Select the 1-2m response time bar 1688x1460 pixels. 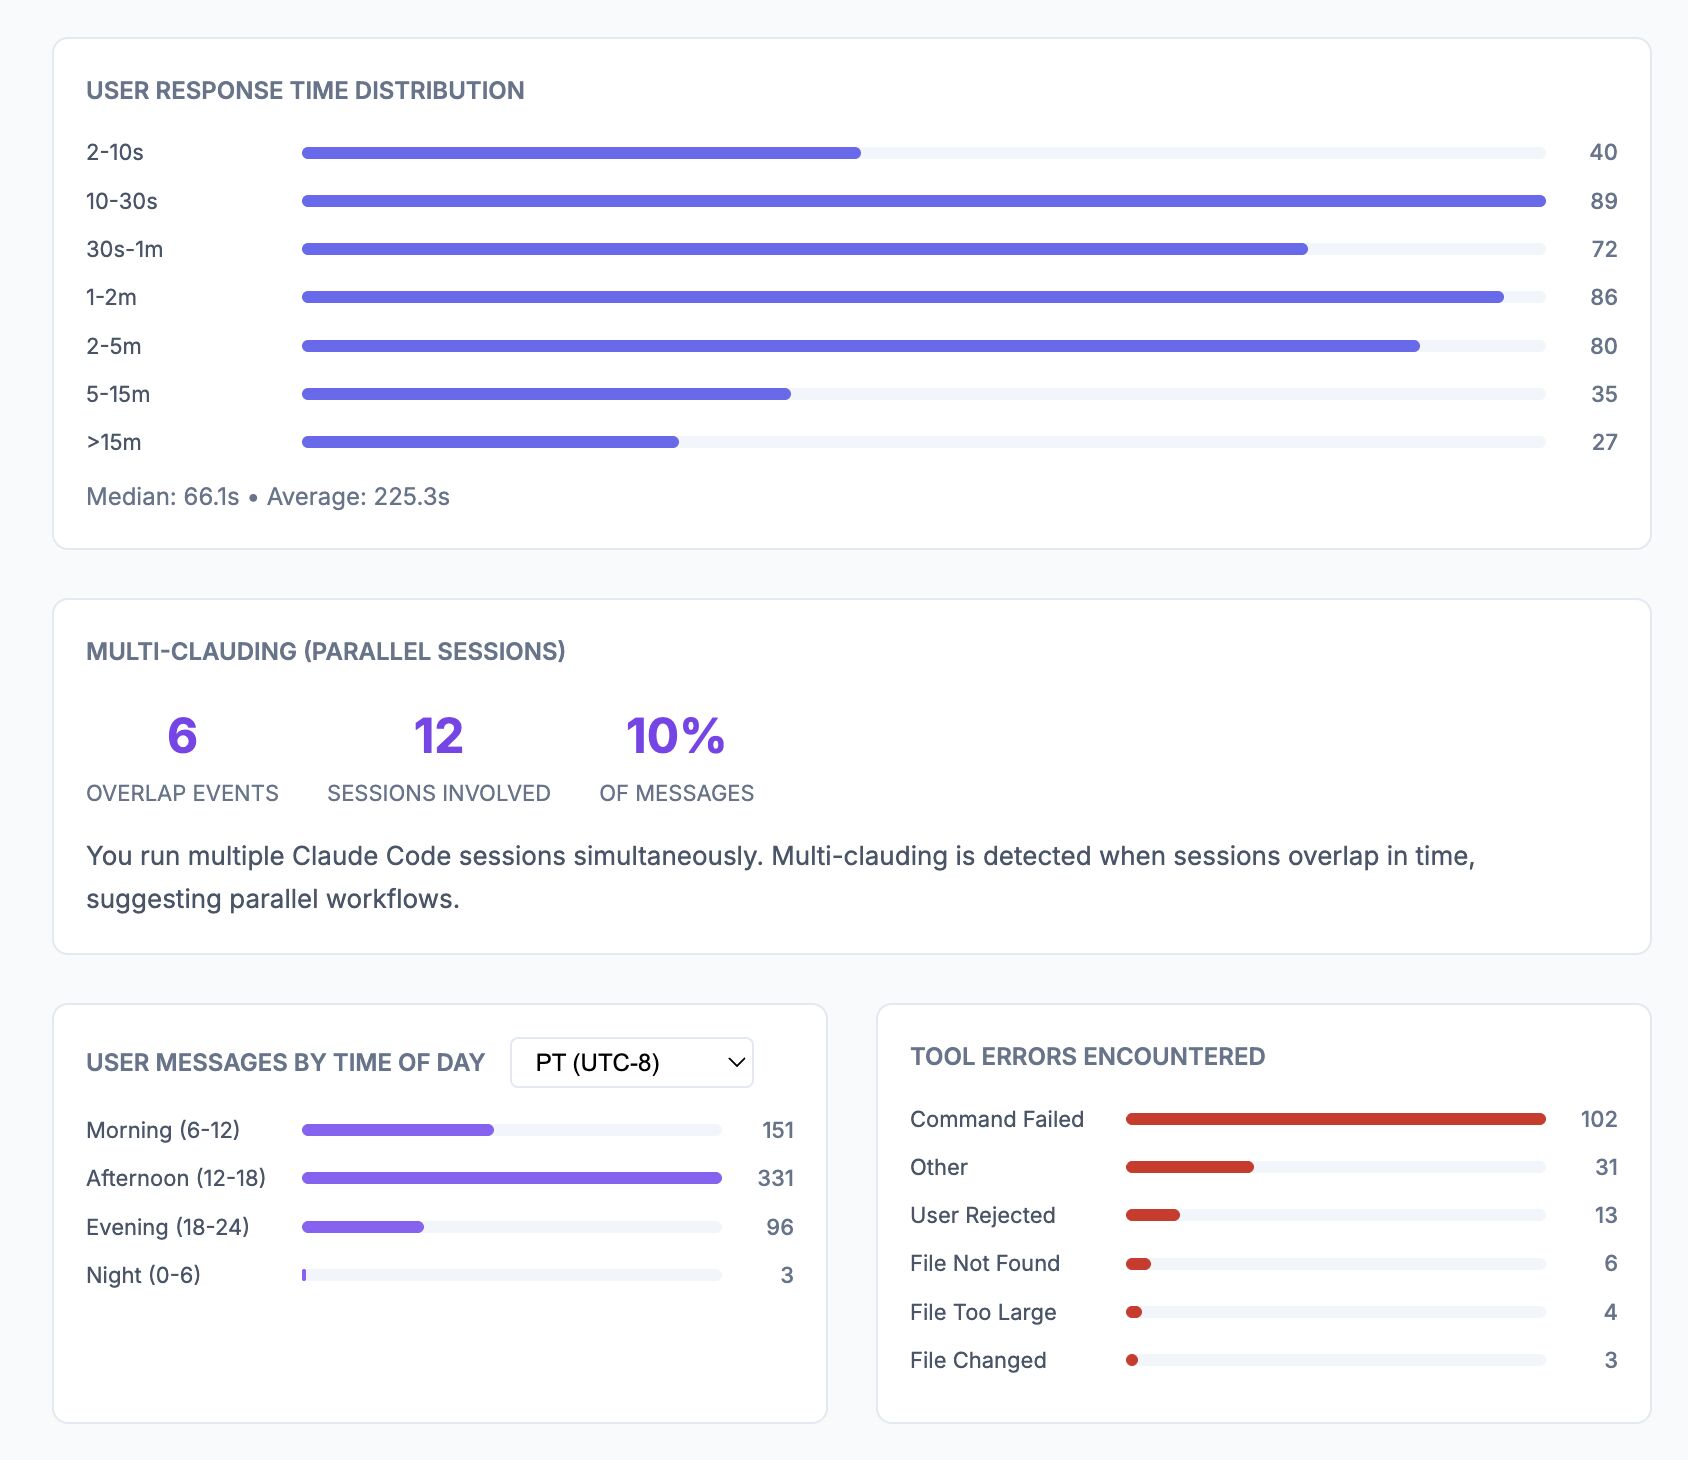coord(902,297)
